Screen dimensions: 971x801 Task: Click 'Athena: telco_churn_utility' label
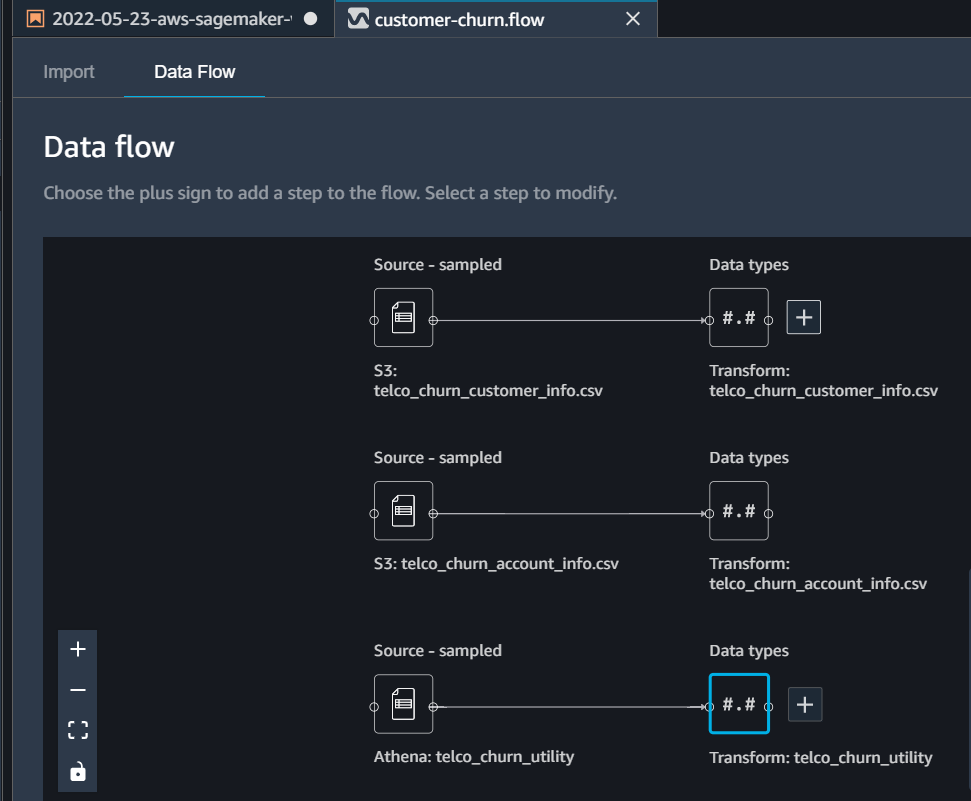474,757
